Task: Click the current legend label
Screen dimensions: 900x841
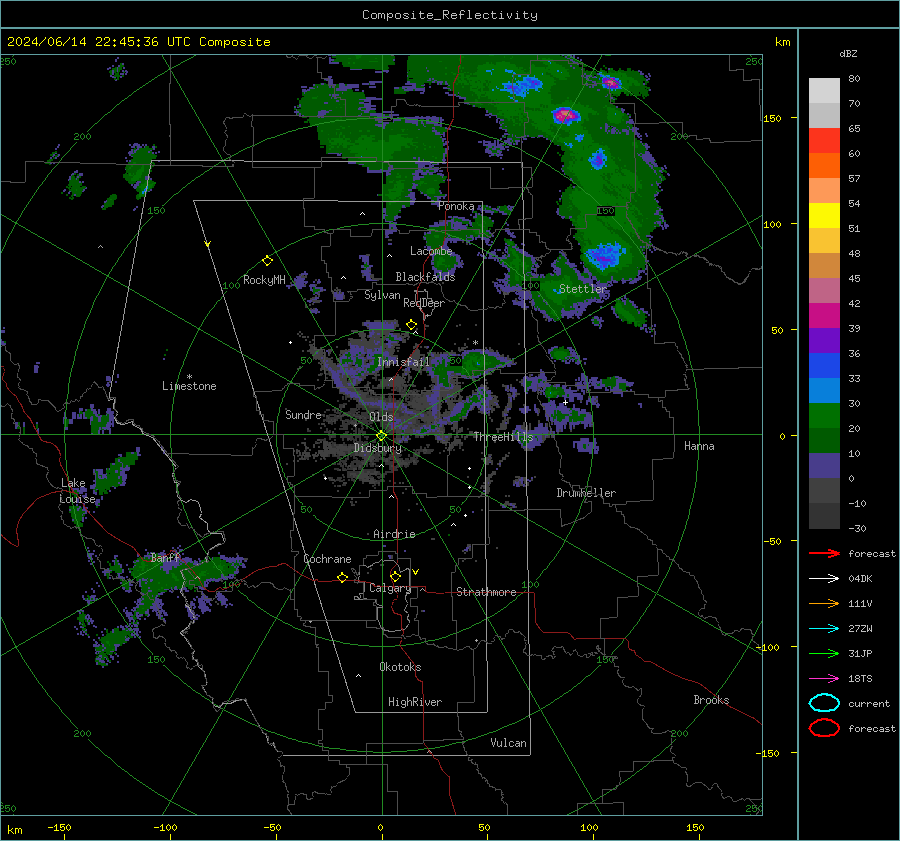Action: [x=869, y=704]
